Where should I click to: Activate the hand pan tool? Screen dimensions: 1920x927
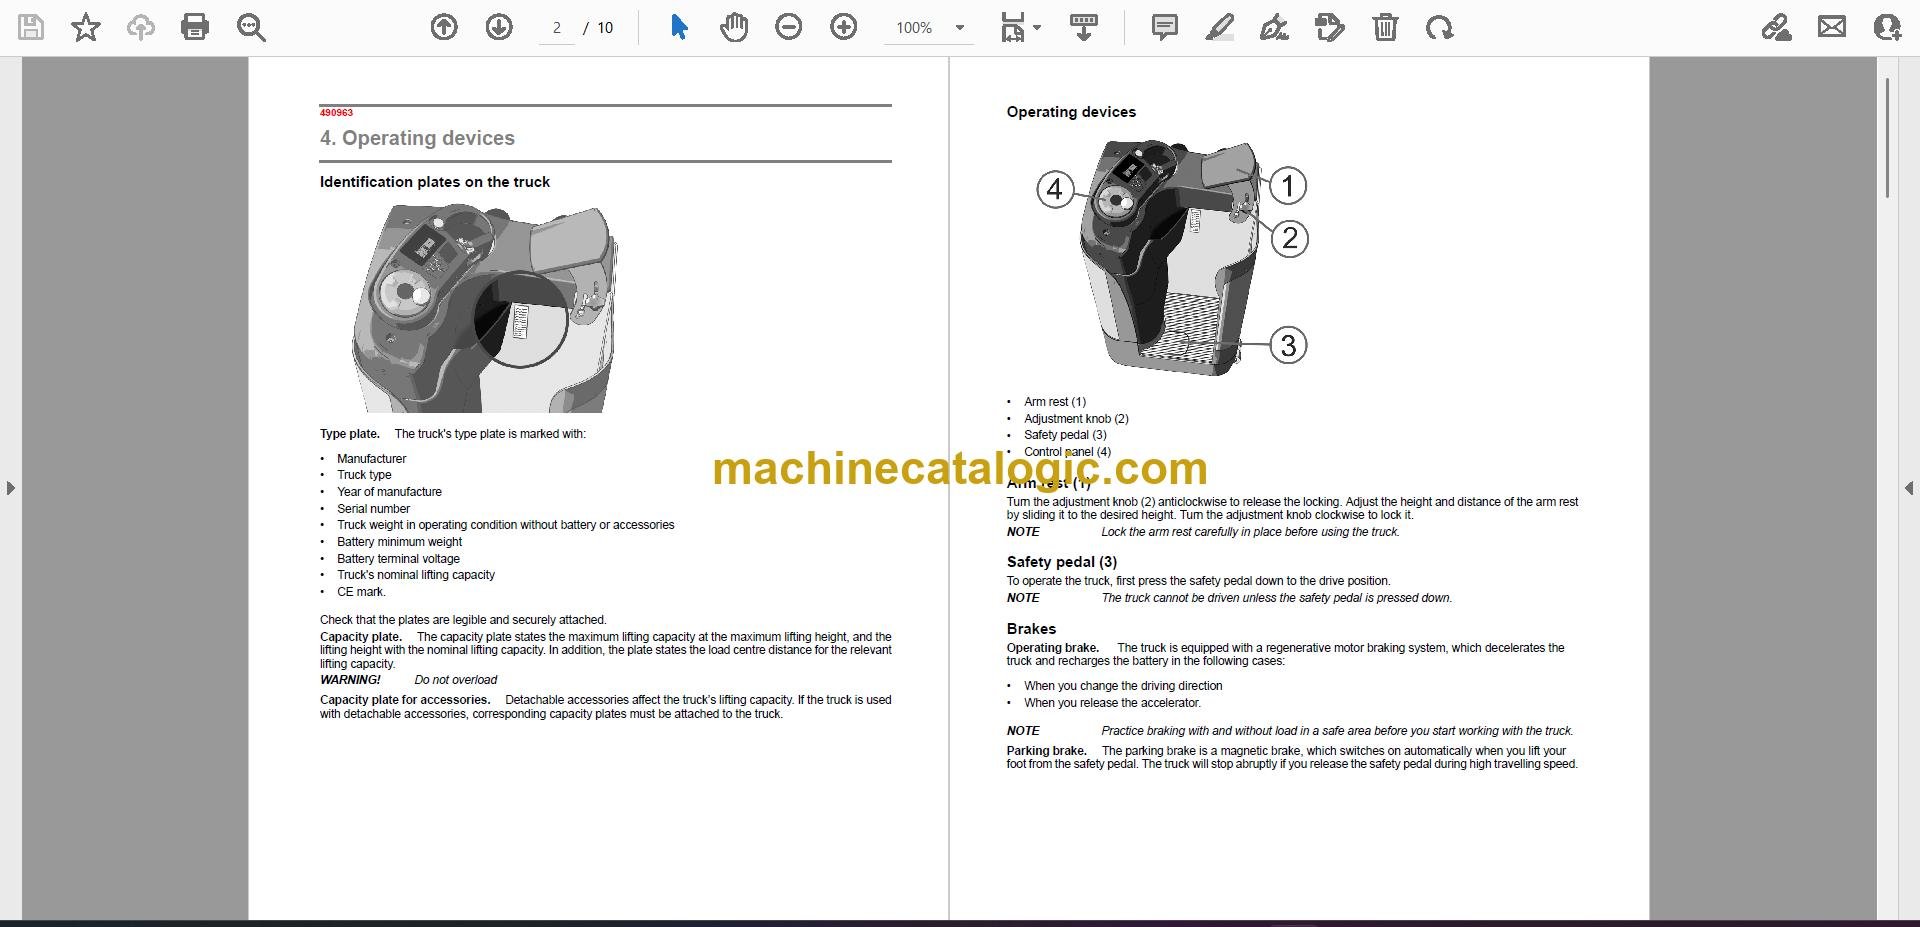pyautogui.click(x=734, y=27)
